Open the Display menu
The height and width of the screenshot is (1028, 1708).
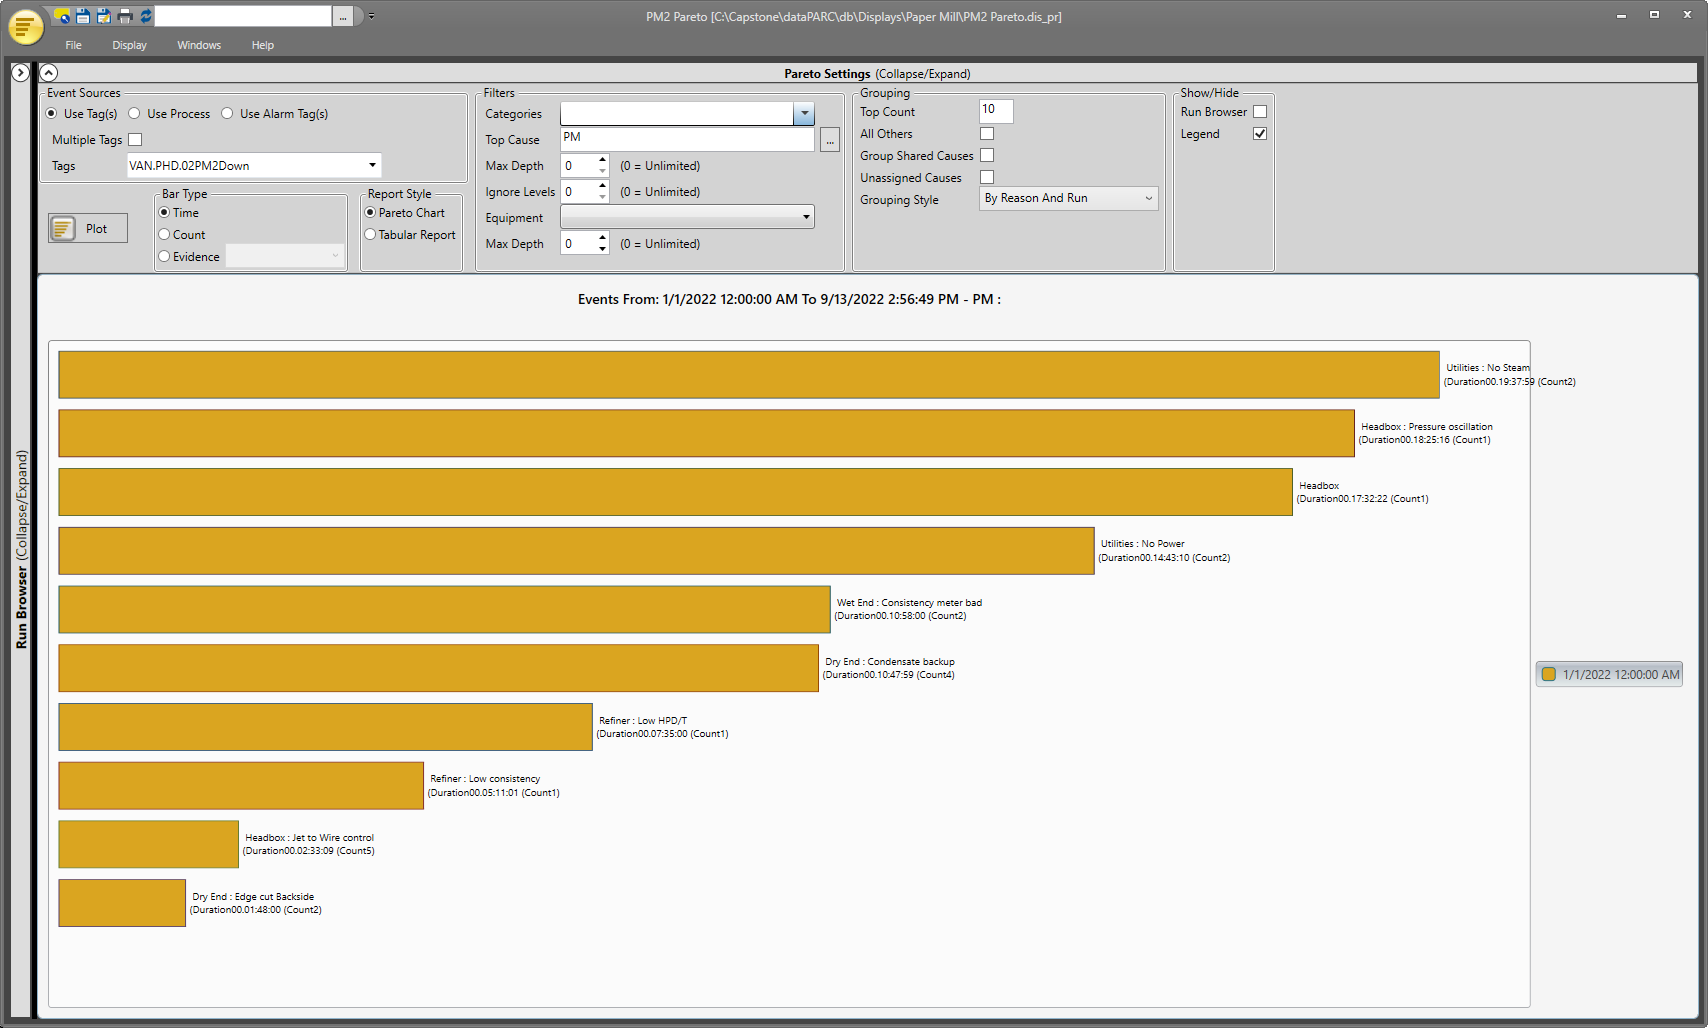click(129, 45)
